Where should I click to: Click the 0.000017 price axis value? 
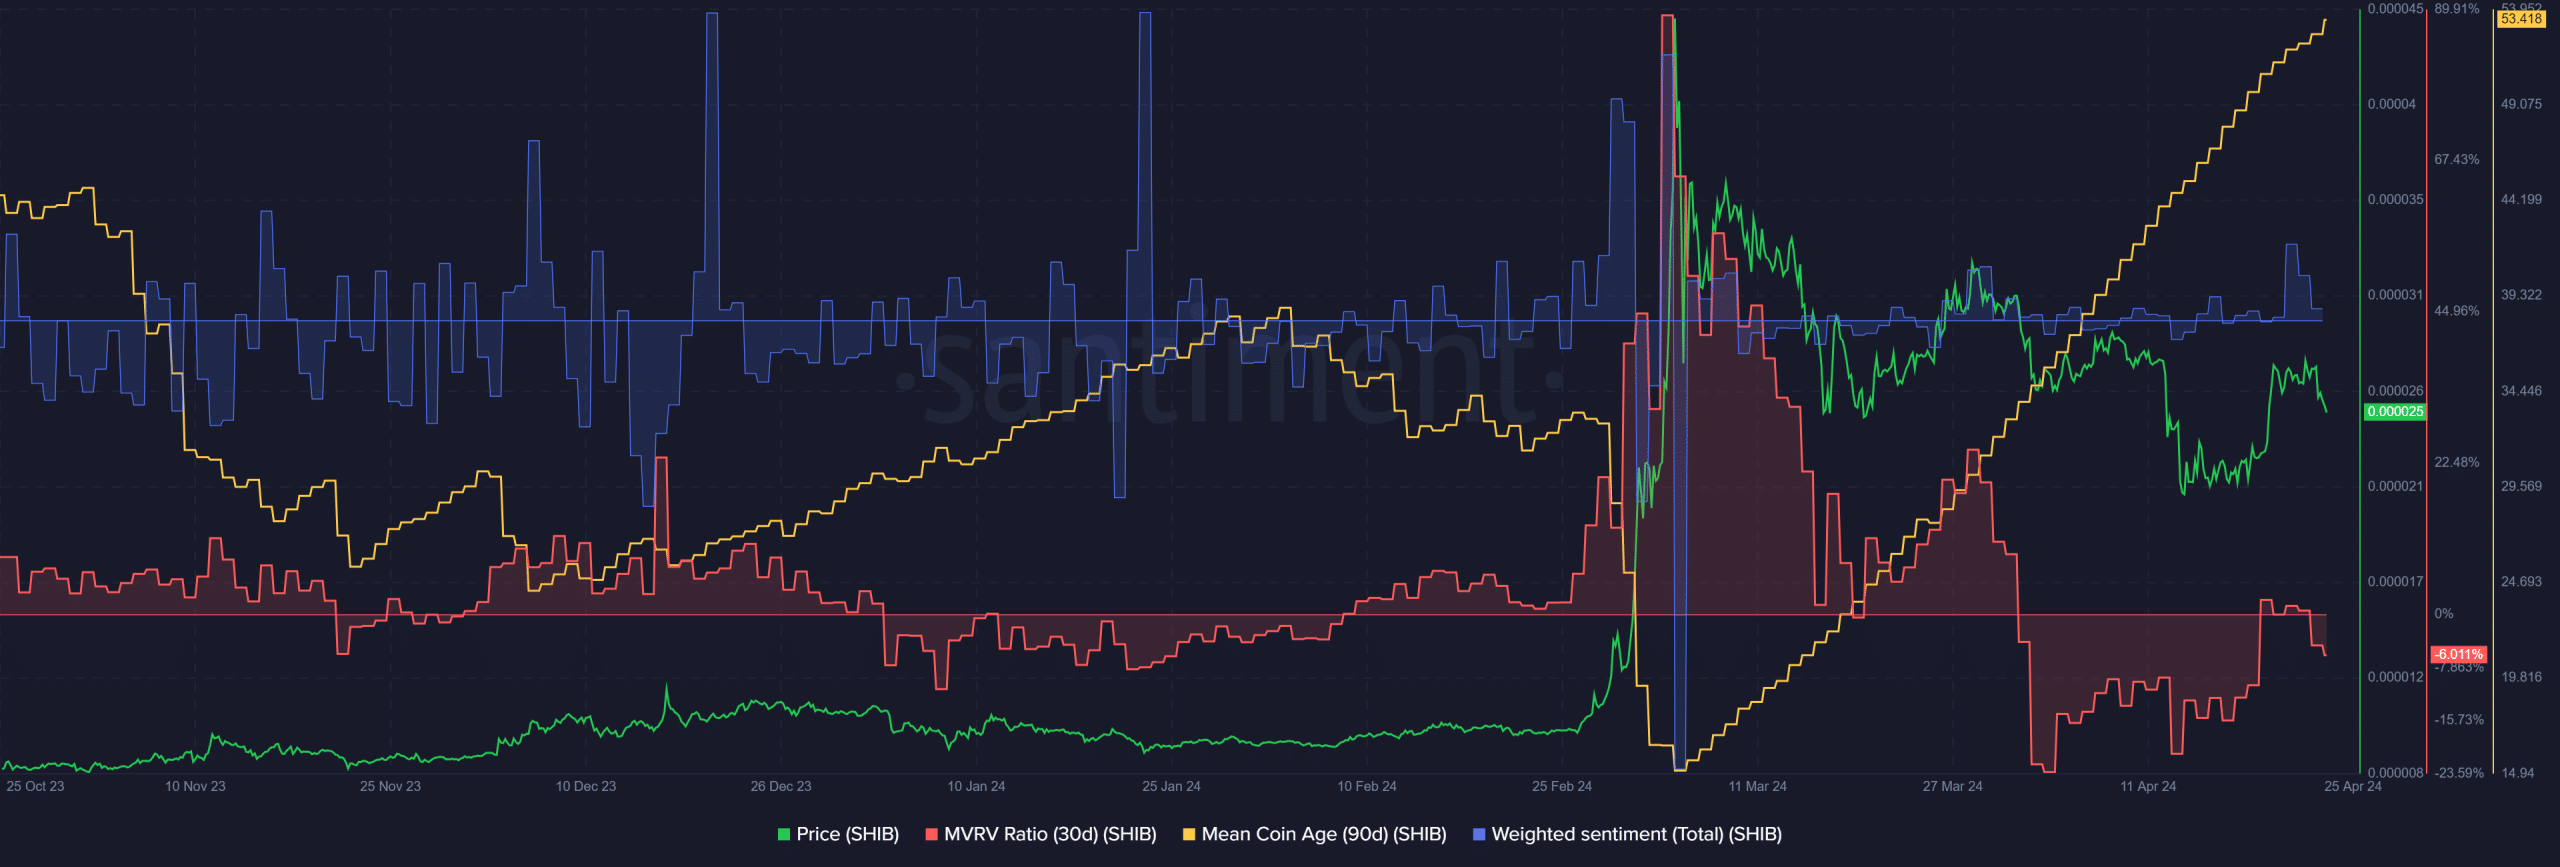pos(2395,581)
